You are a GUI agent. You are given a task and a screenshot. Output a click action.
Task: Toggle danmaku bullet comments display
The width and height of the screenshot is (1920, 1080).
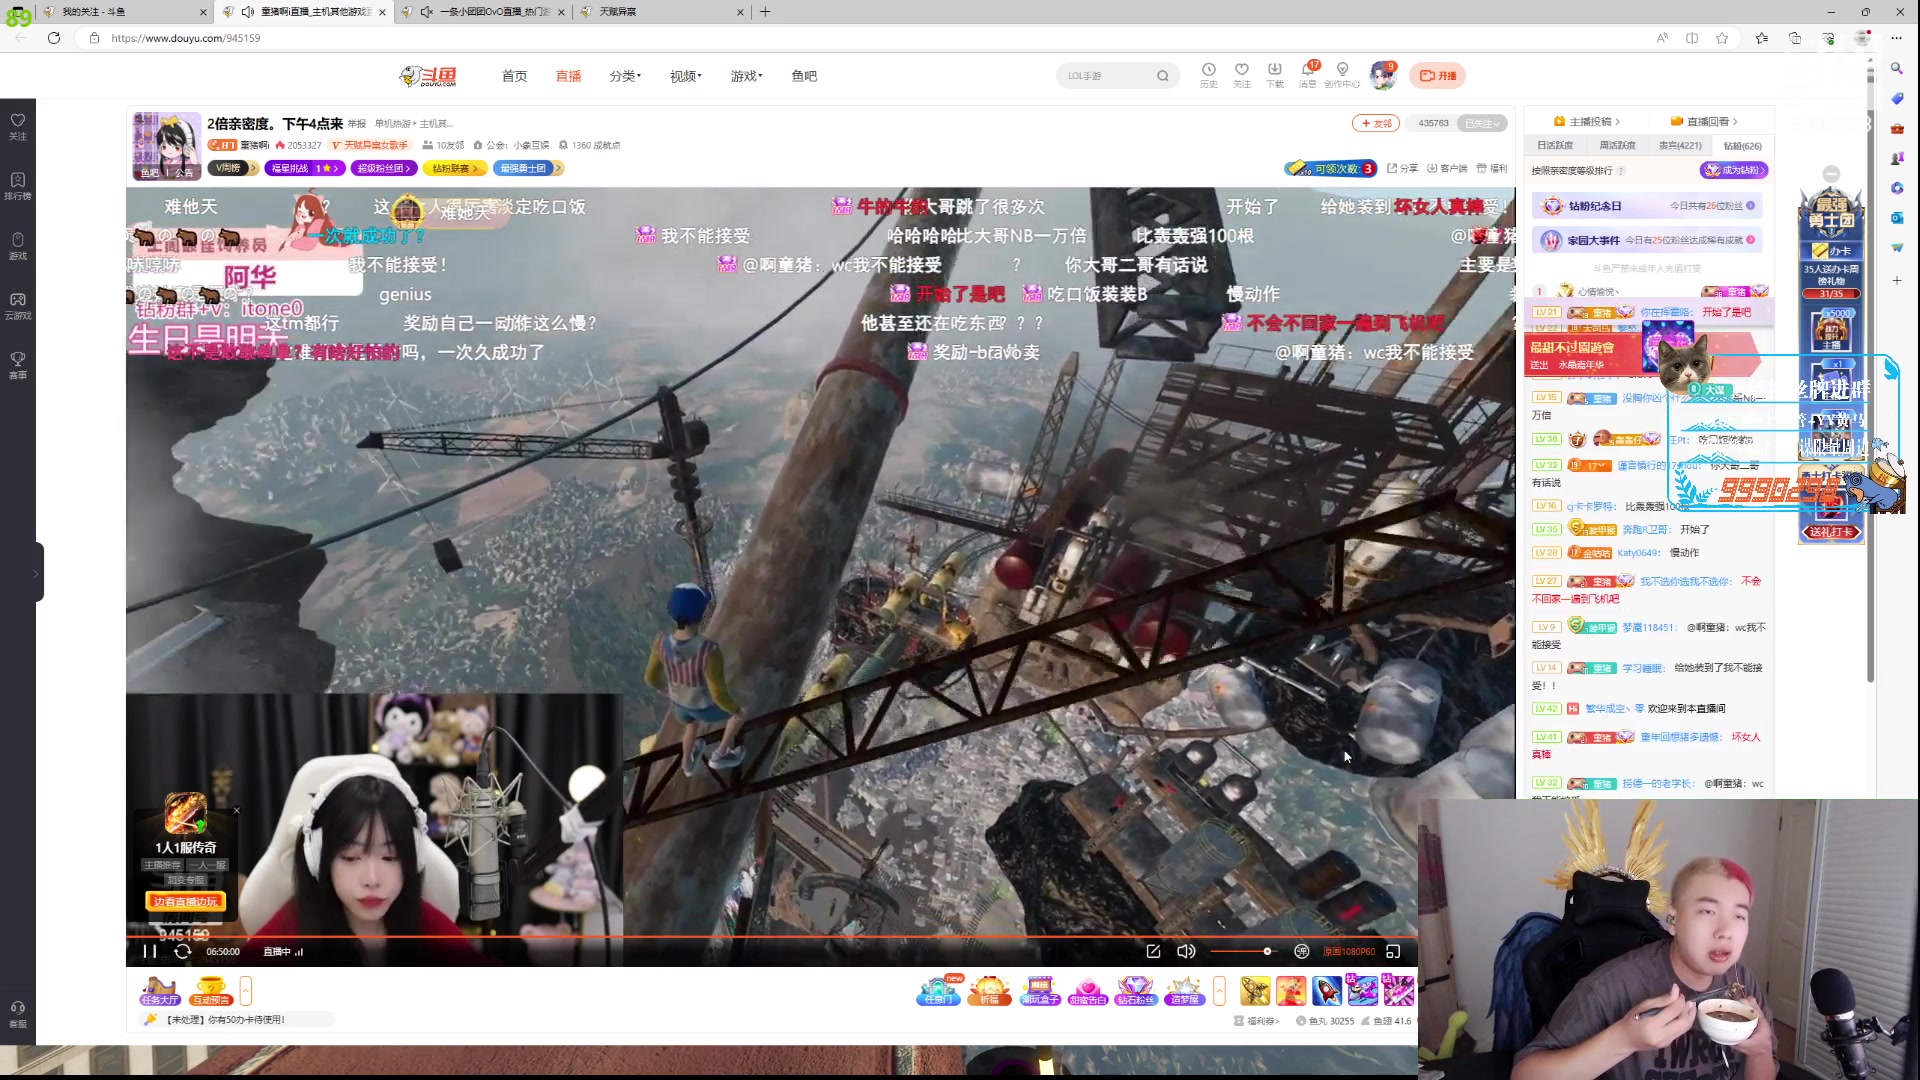tap(1301, 951)
